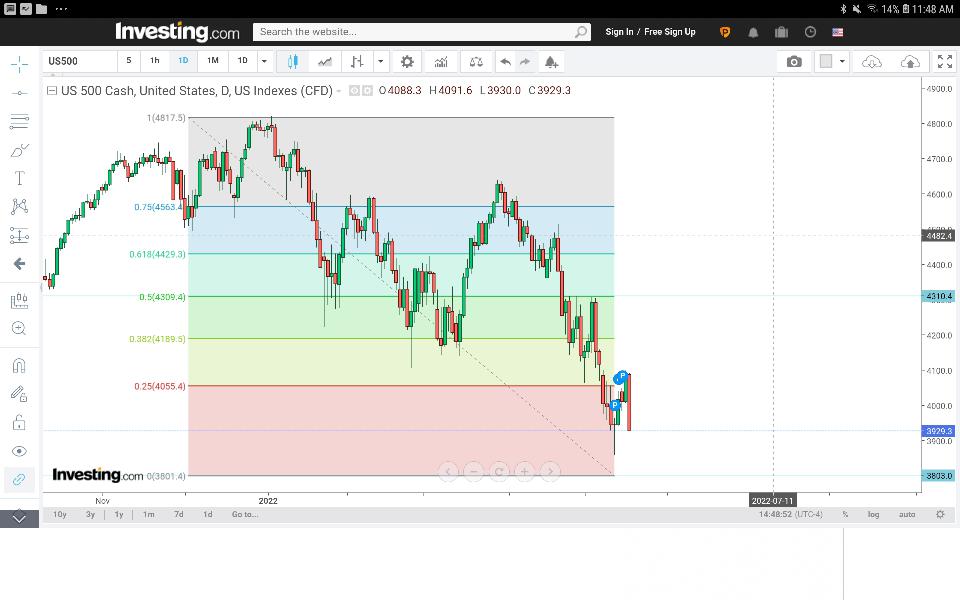Click the Go to... date button

tap(245, 514)
